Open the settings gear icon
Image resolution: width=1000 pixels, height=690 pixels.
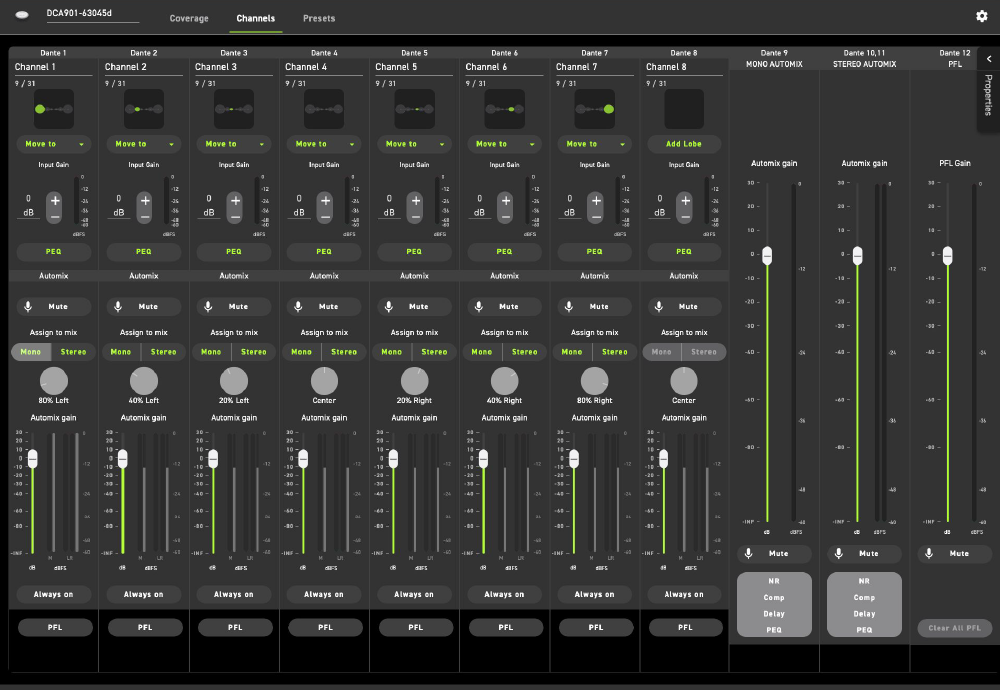point(981,16)
